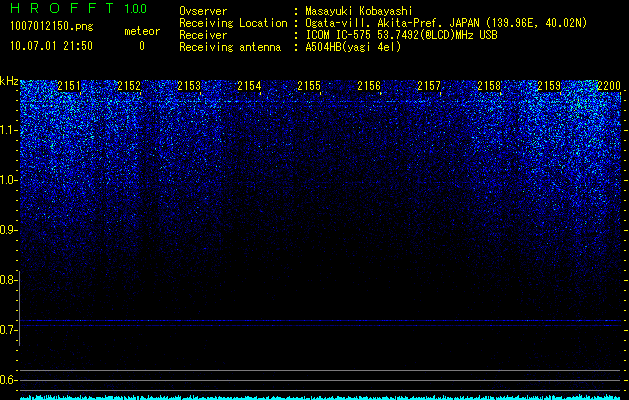The image size is (629, 400).
Task: Click the 1.1 kHz axis label
Action: [7, 130]
